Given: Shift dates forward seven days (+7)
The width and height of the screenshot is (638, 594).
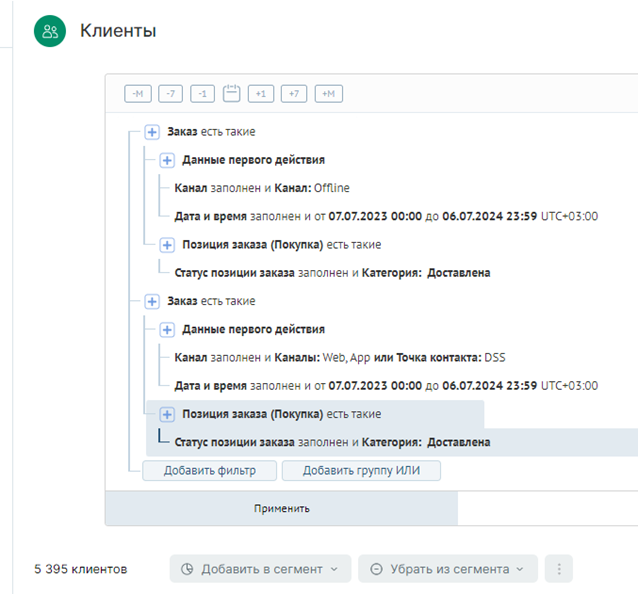Looking at the screenshot, I should [x=294, y=93].
